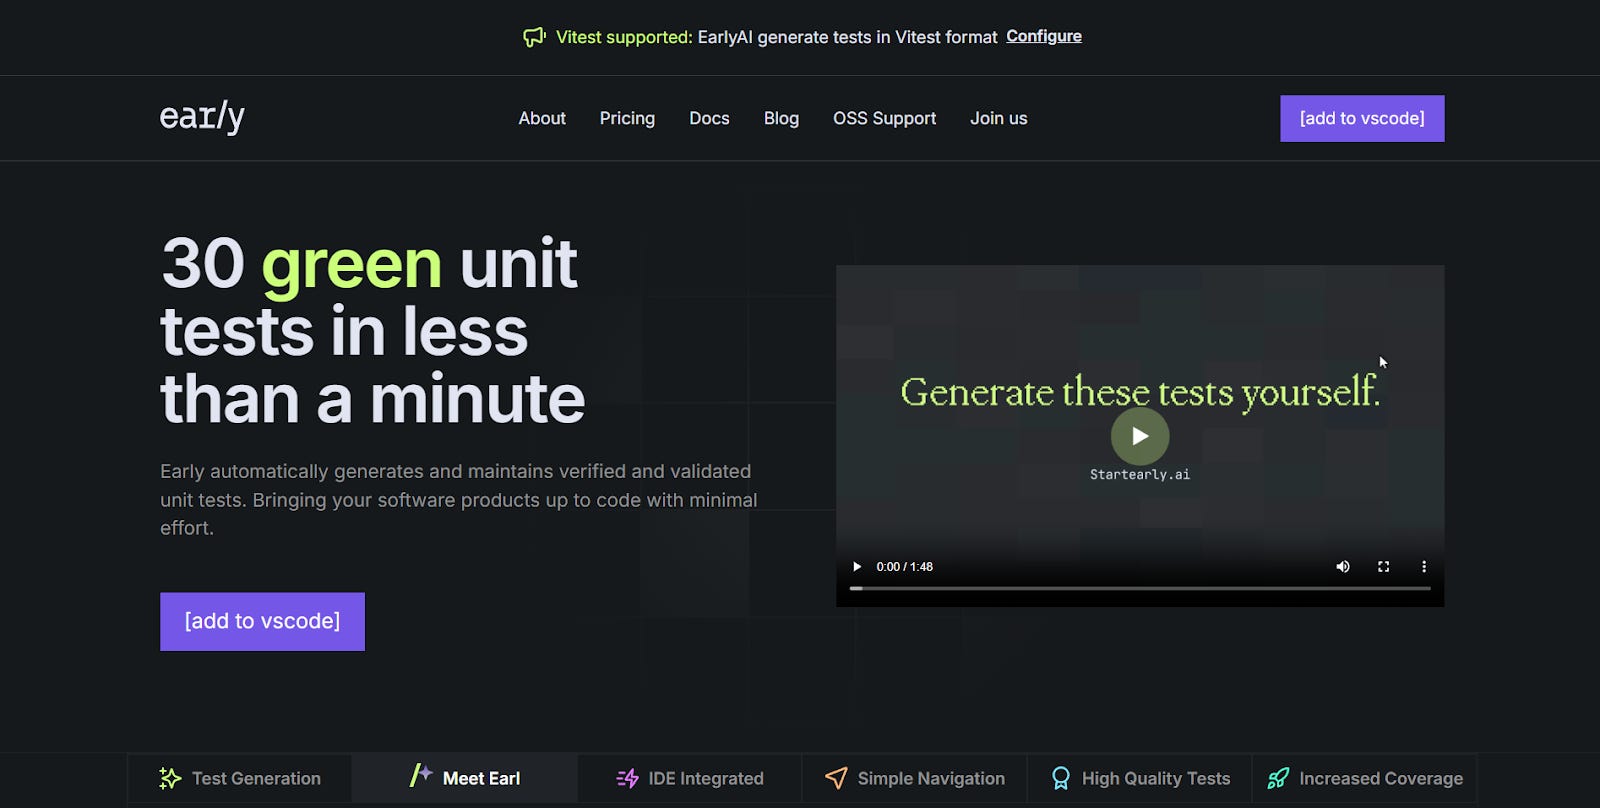Screen dimensions: 1600x808
Task: Play video using center play button
Action: (1140, 436)
